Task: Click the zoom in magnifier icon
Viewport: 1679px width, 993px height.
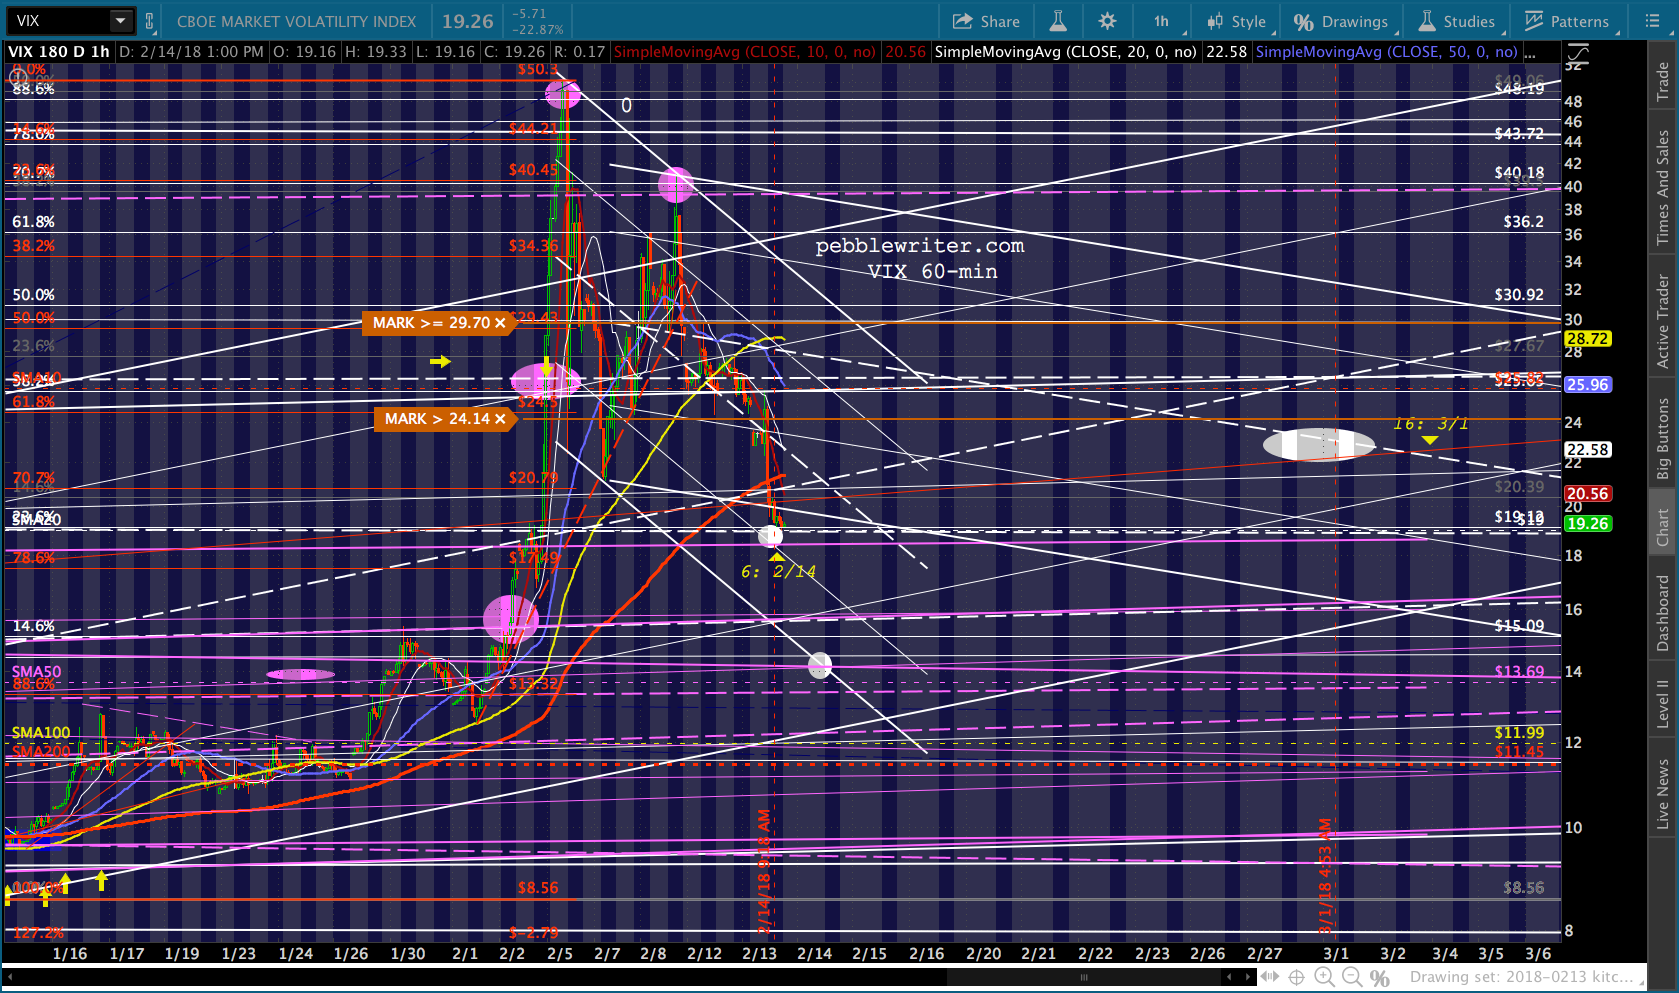Action: point(1324,977)
